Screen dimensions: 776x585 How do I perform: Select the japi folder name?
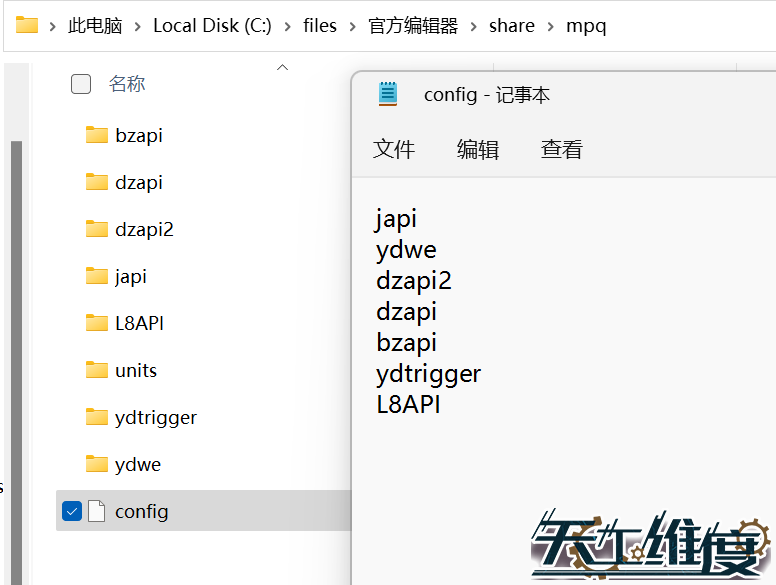click(131, 276)
